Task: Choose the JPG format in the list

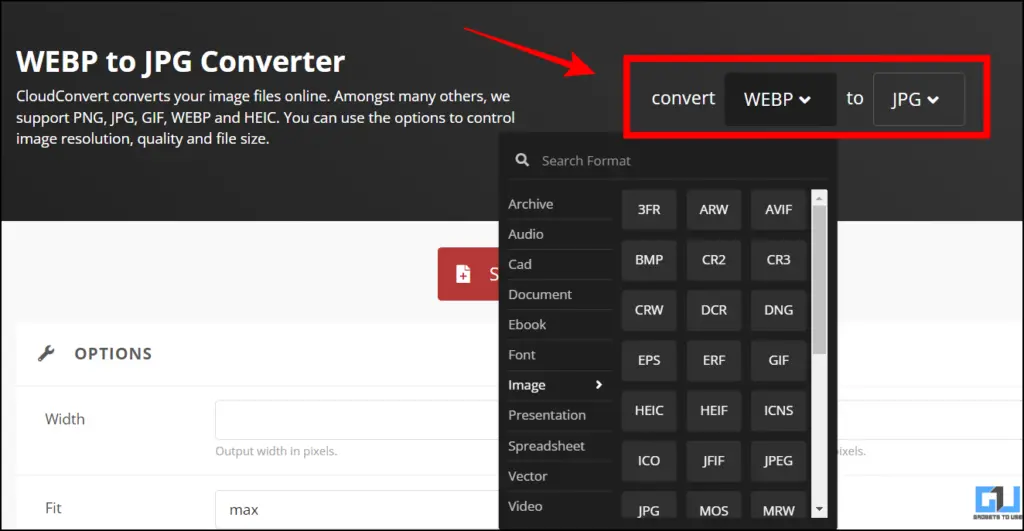Action: coord(649,506)
